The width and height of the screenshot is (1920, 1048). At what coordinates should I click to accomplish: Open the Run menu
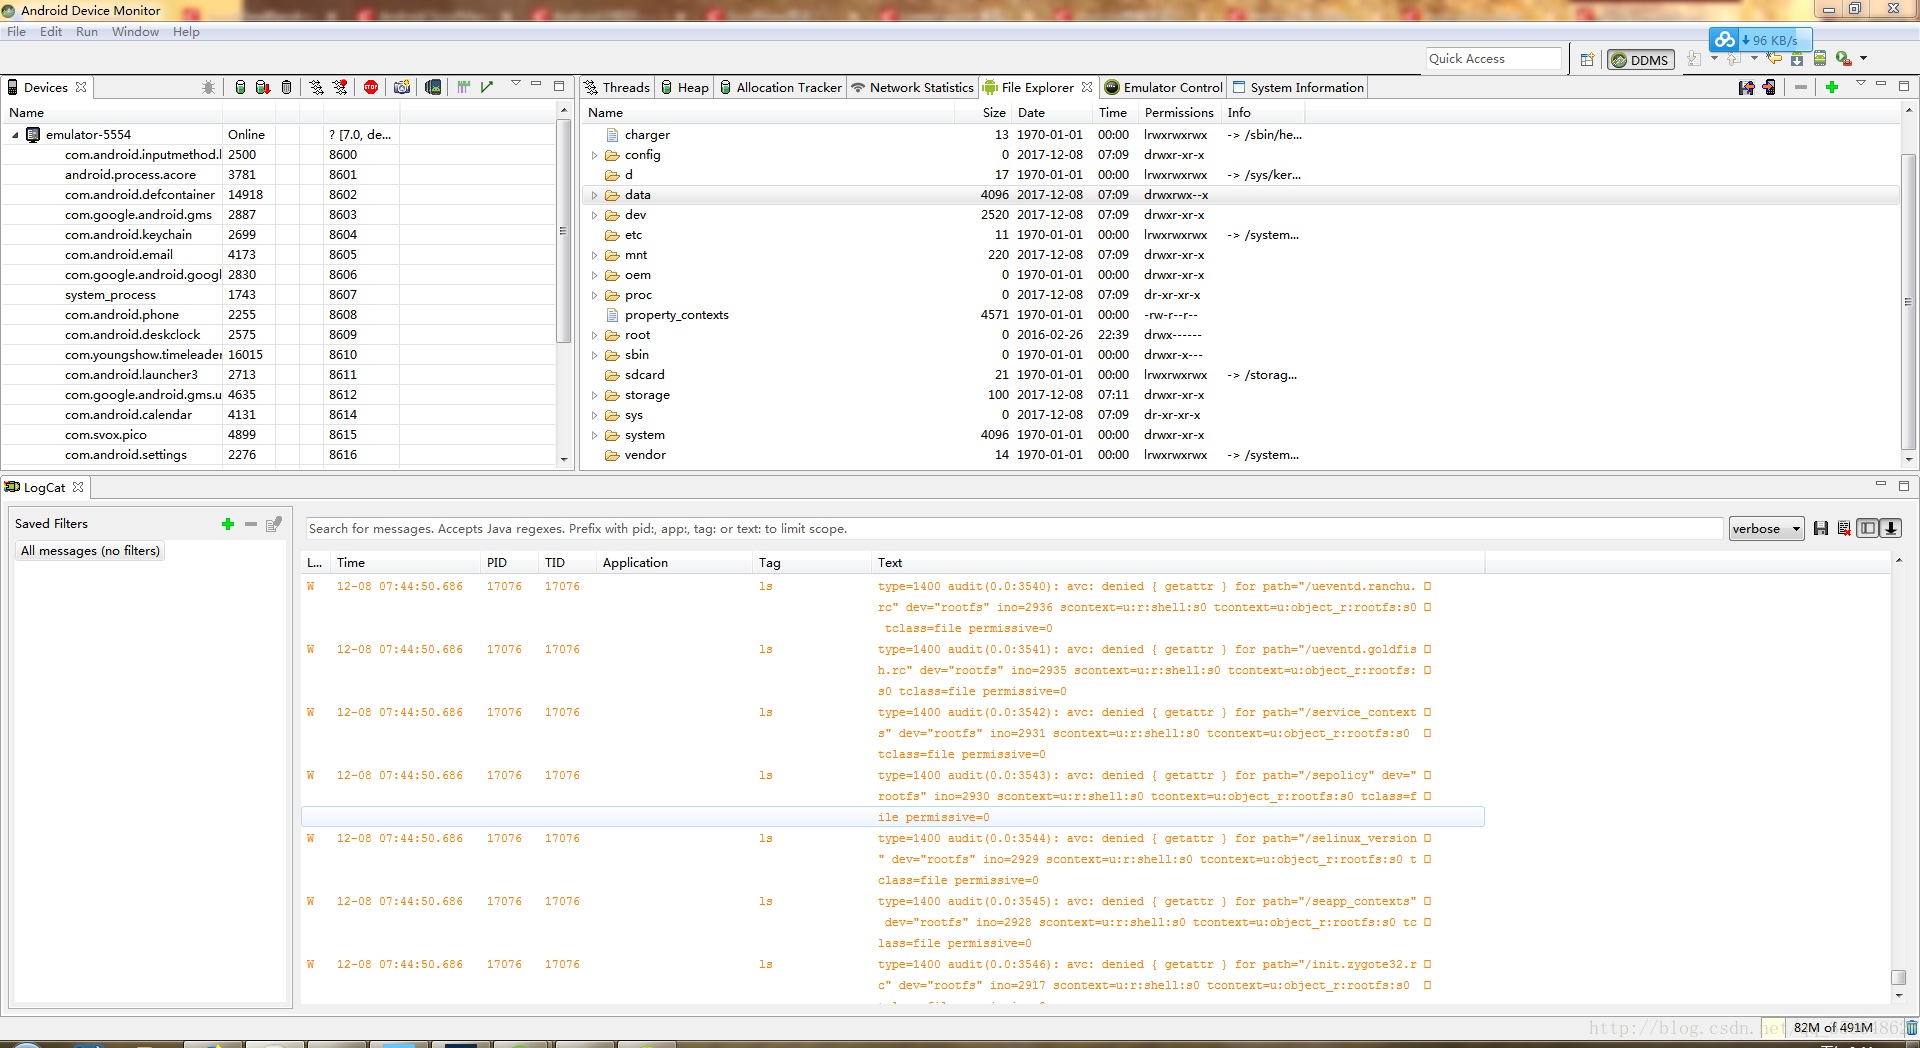87,32
